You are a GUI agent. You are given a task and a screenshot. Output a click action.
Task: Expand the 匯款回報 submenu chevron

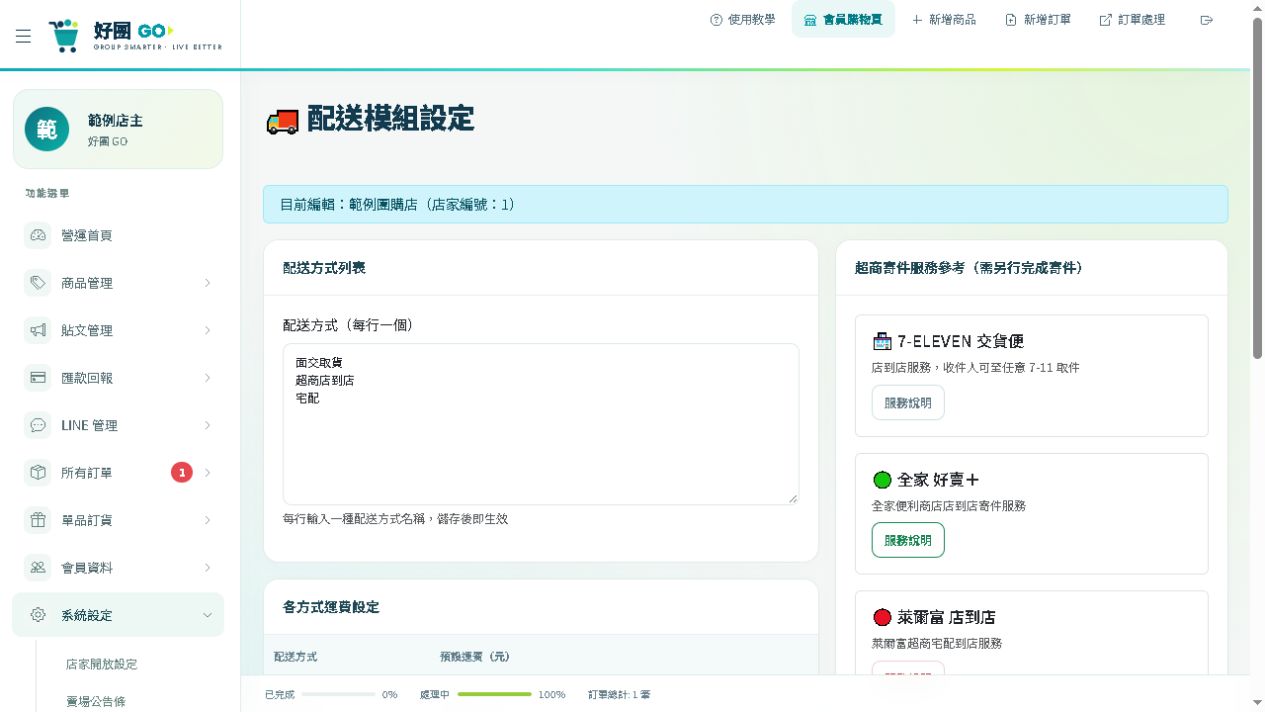pos(207,378)
